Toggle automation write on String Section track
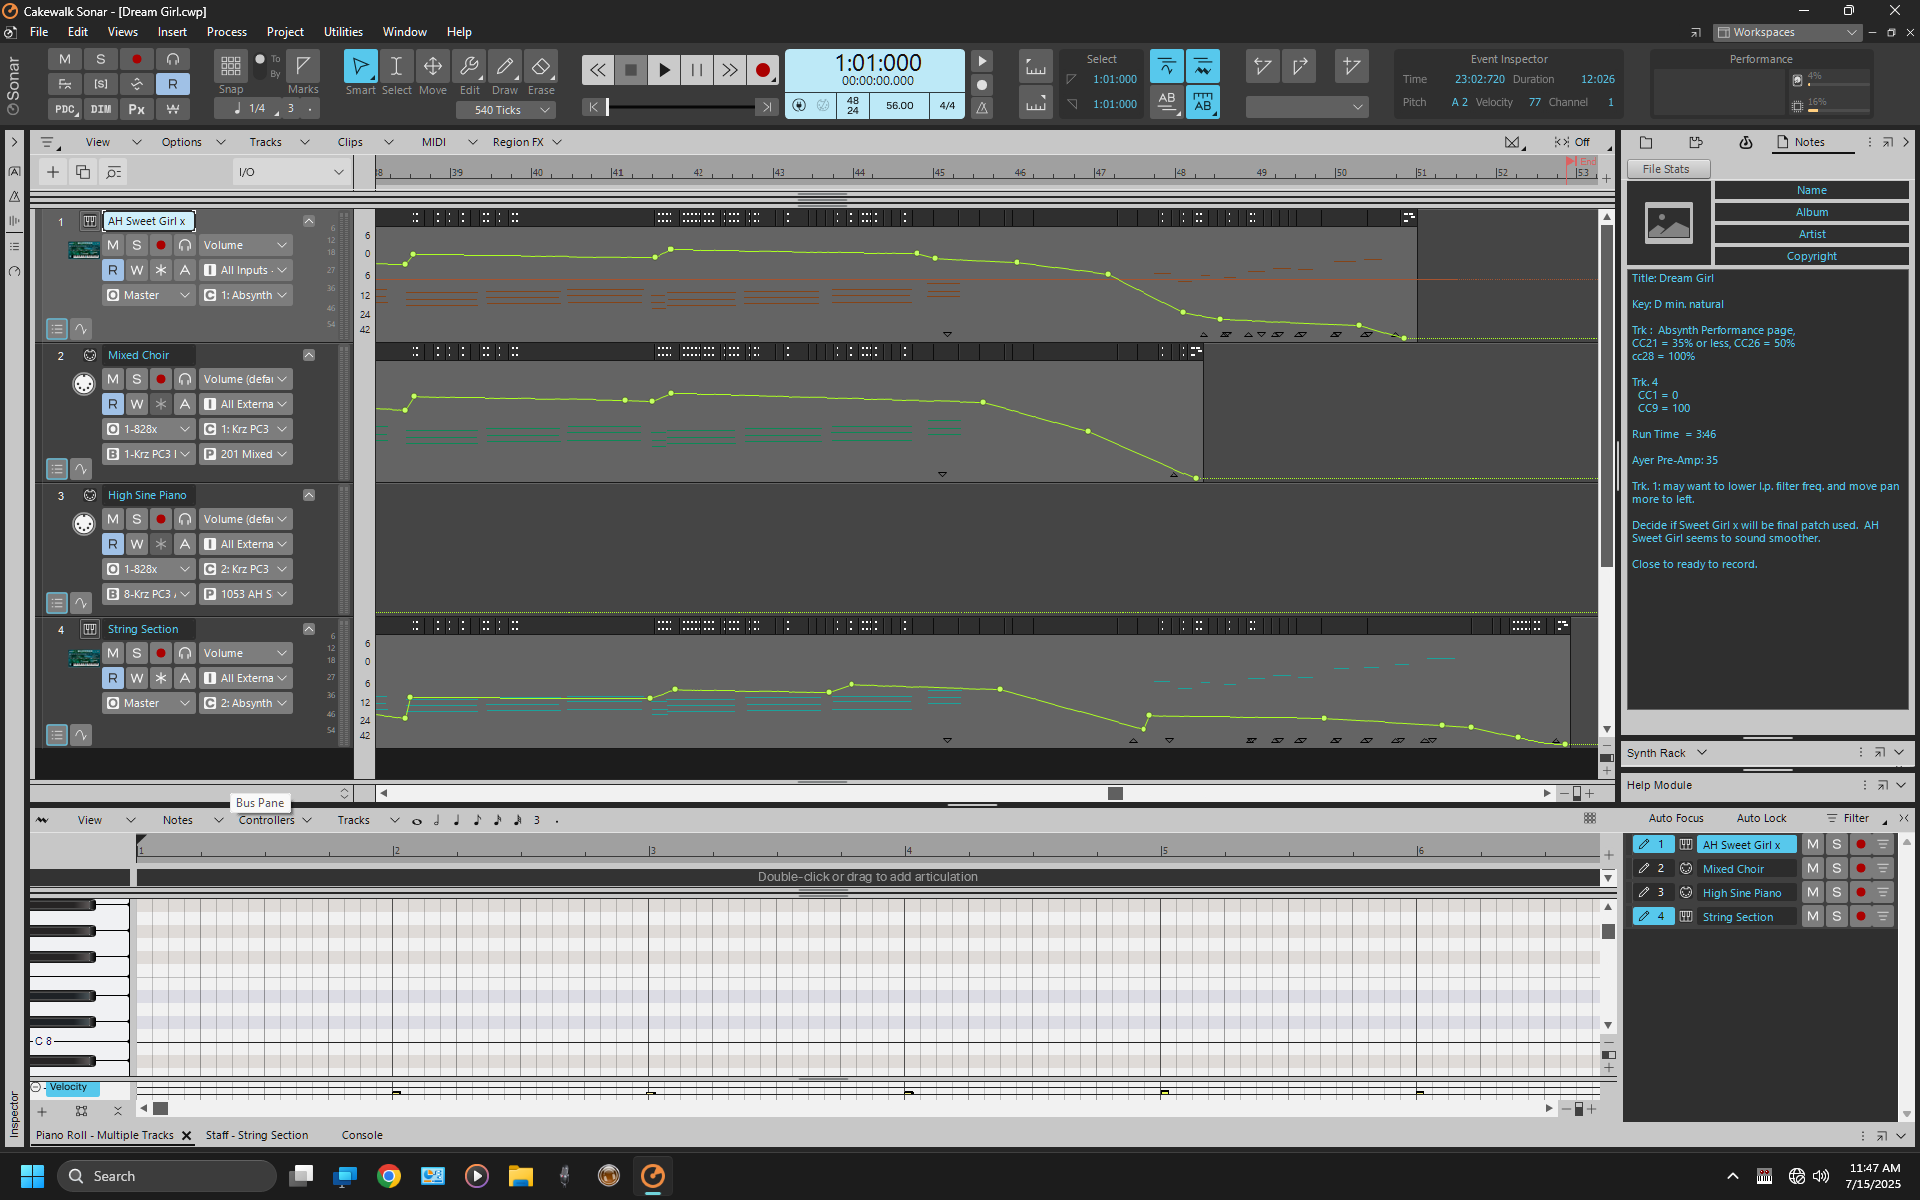 137,678
